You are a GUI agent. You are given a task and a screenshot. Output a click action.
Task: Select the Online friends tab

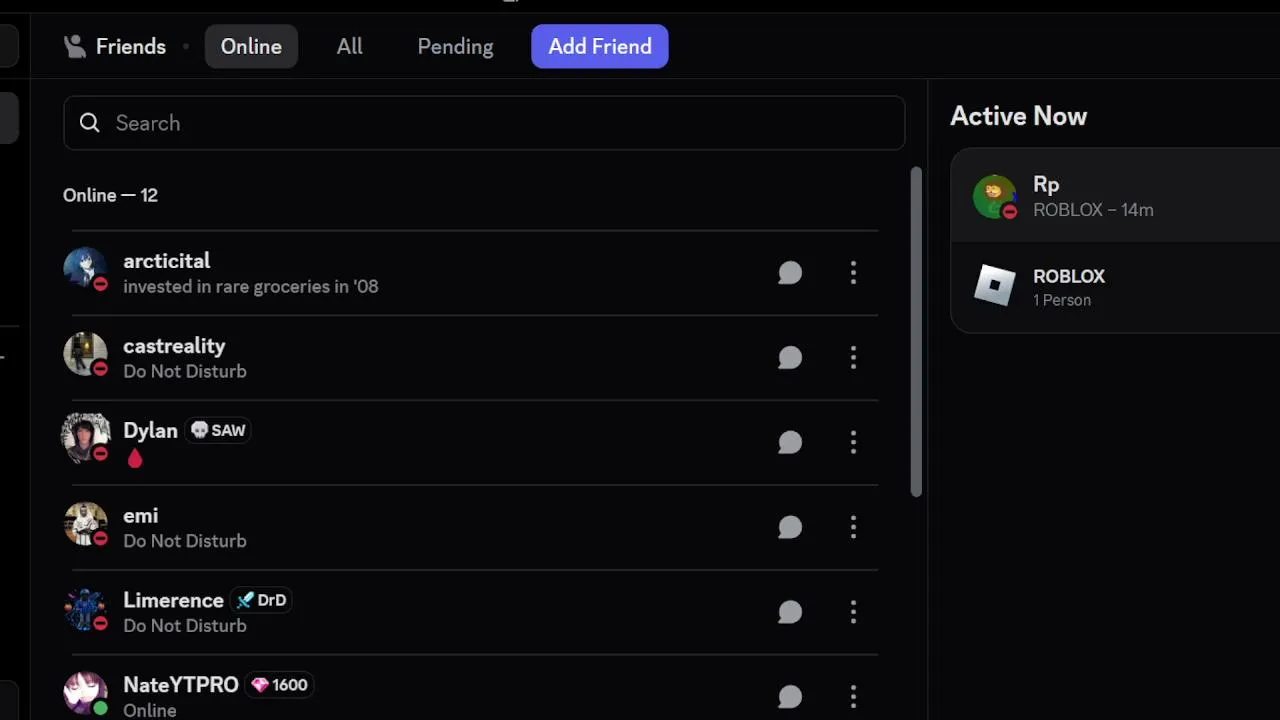point(251,47)
